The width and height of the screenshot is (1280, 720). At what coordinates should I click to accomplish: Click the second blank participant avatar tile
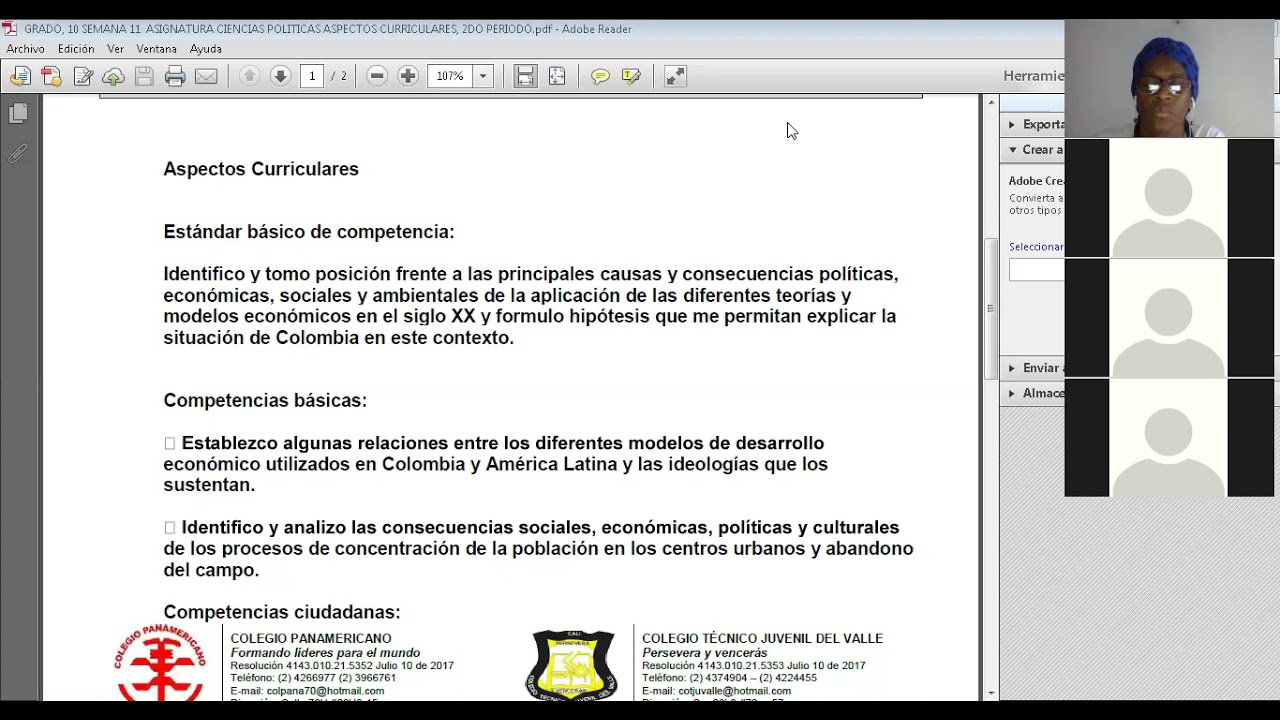[1170, 318]
